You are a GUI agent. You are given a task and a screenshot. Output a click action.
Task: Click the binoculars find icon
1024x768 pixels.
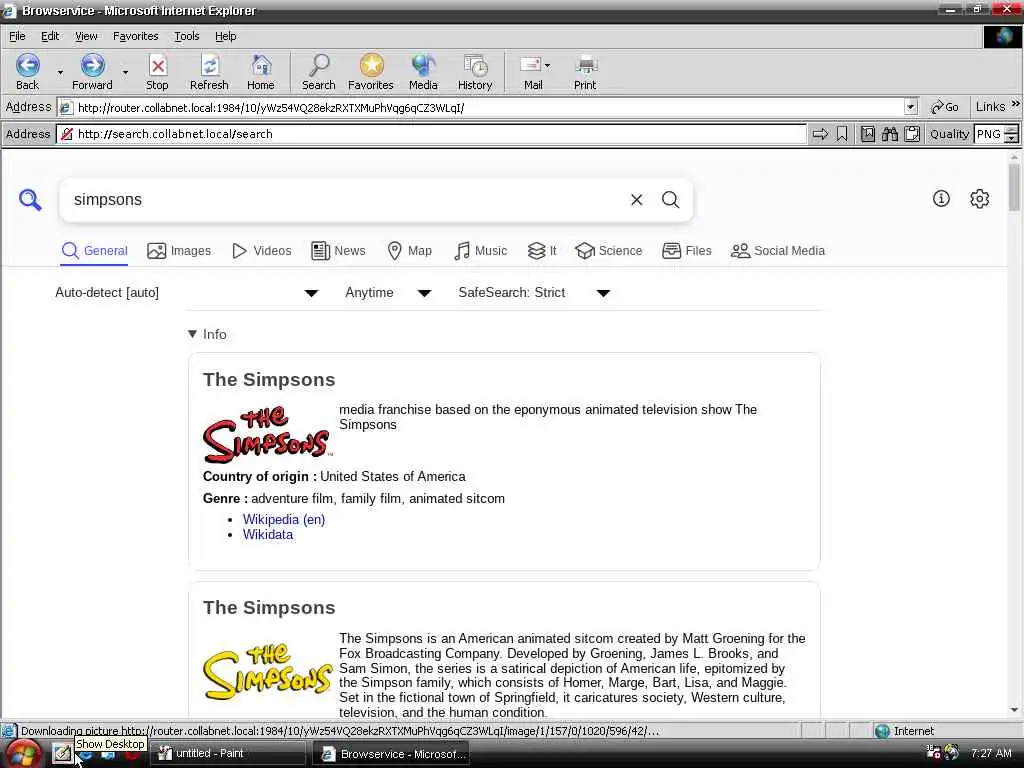pos(890,134)
